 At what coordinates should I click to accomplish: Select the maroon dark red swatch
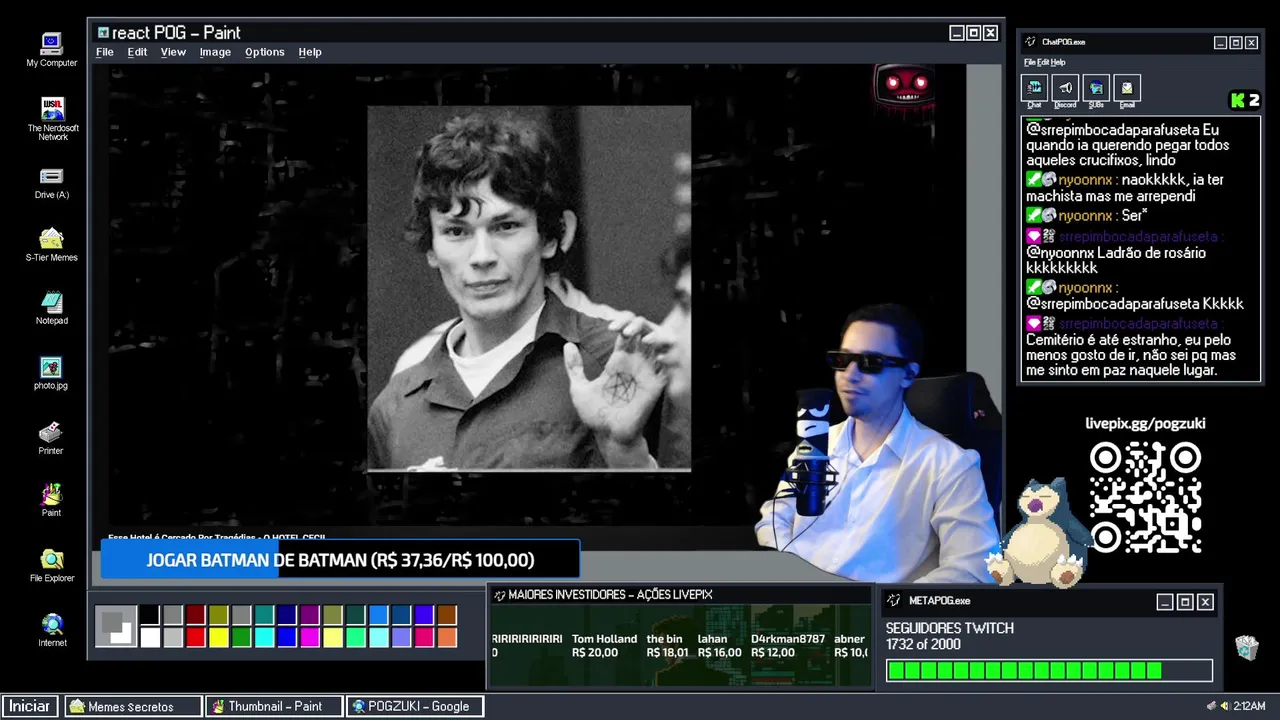(196, 615)
